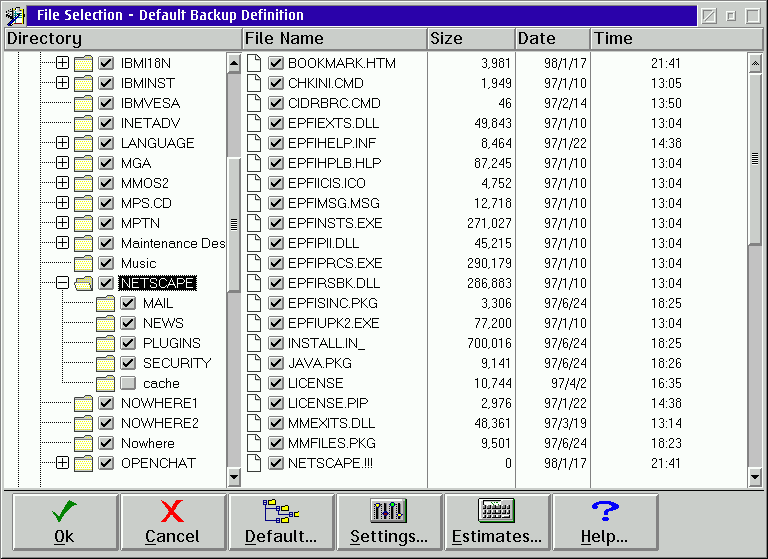The height and width of the screenshot is (559, 768).
Task: Click the Size column header
Action: (x=471, y=39)
